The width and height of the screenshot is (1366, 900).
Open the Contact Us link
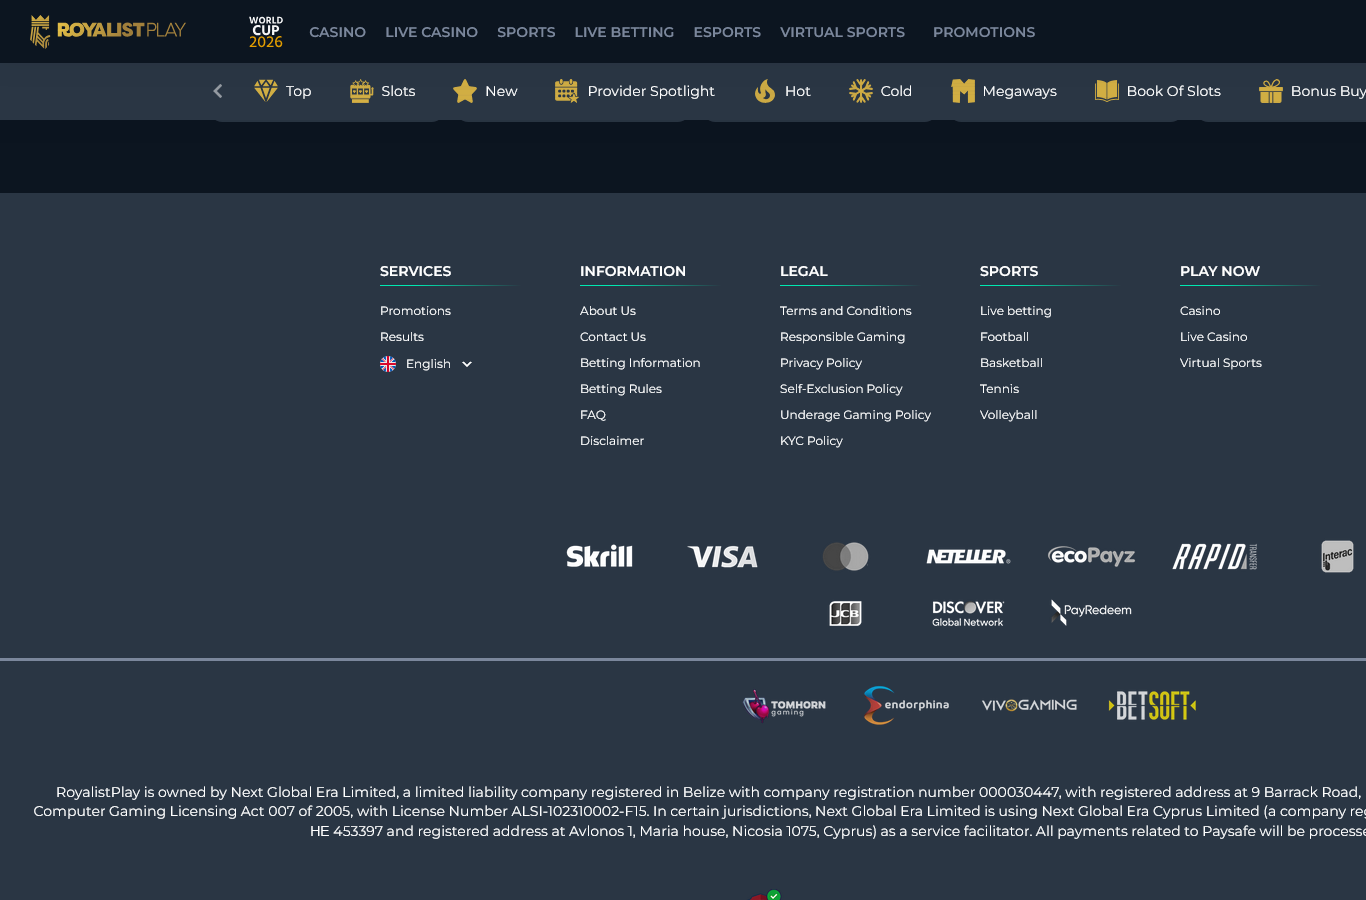pyautogui.click(x=613, y=337)
